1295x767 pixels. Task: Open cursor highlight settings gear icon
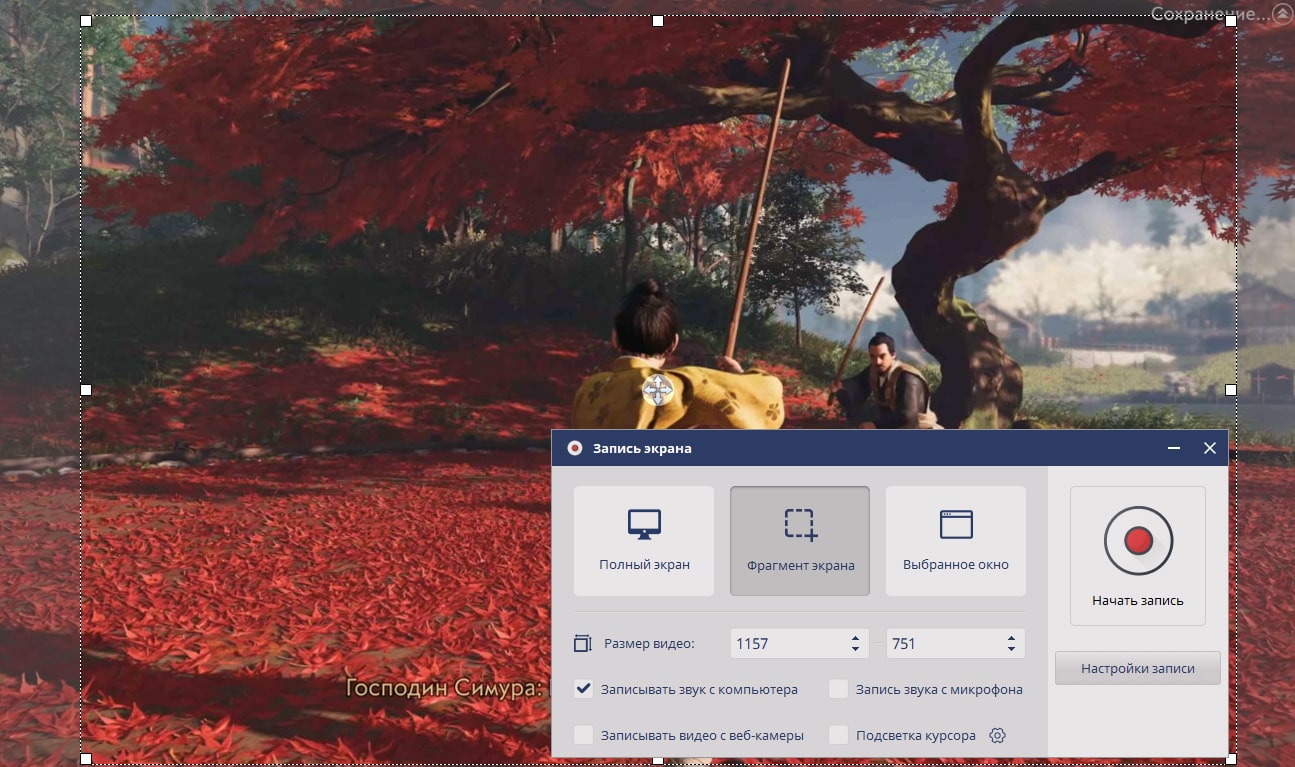click(x=997, y=736)
